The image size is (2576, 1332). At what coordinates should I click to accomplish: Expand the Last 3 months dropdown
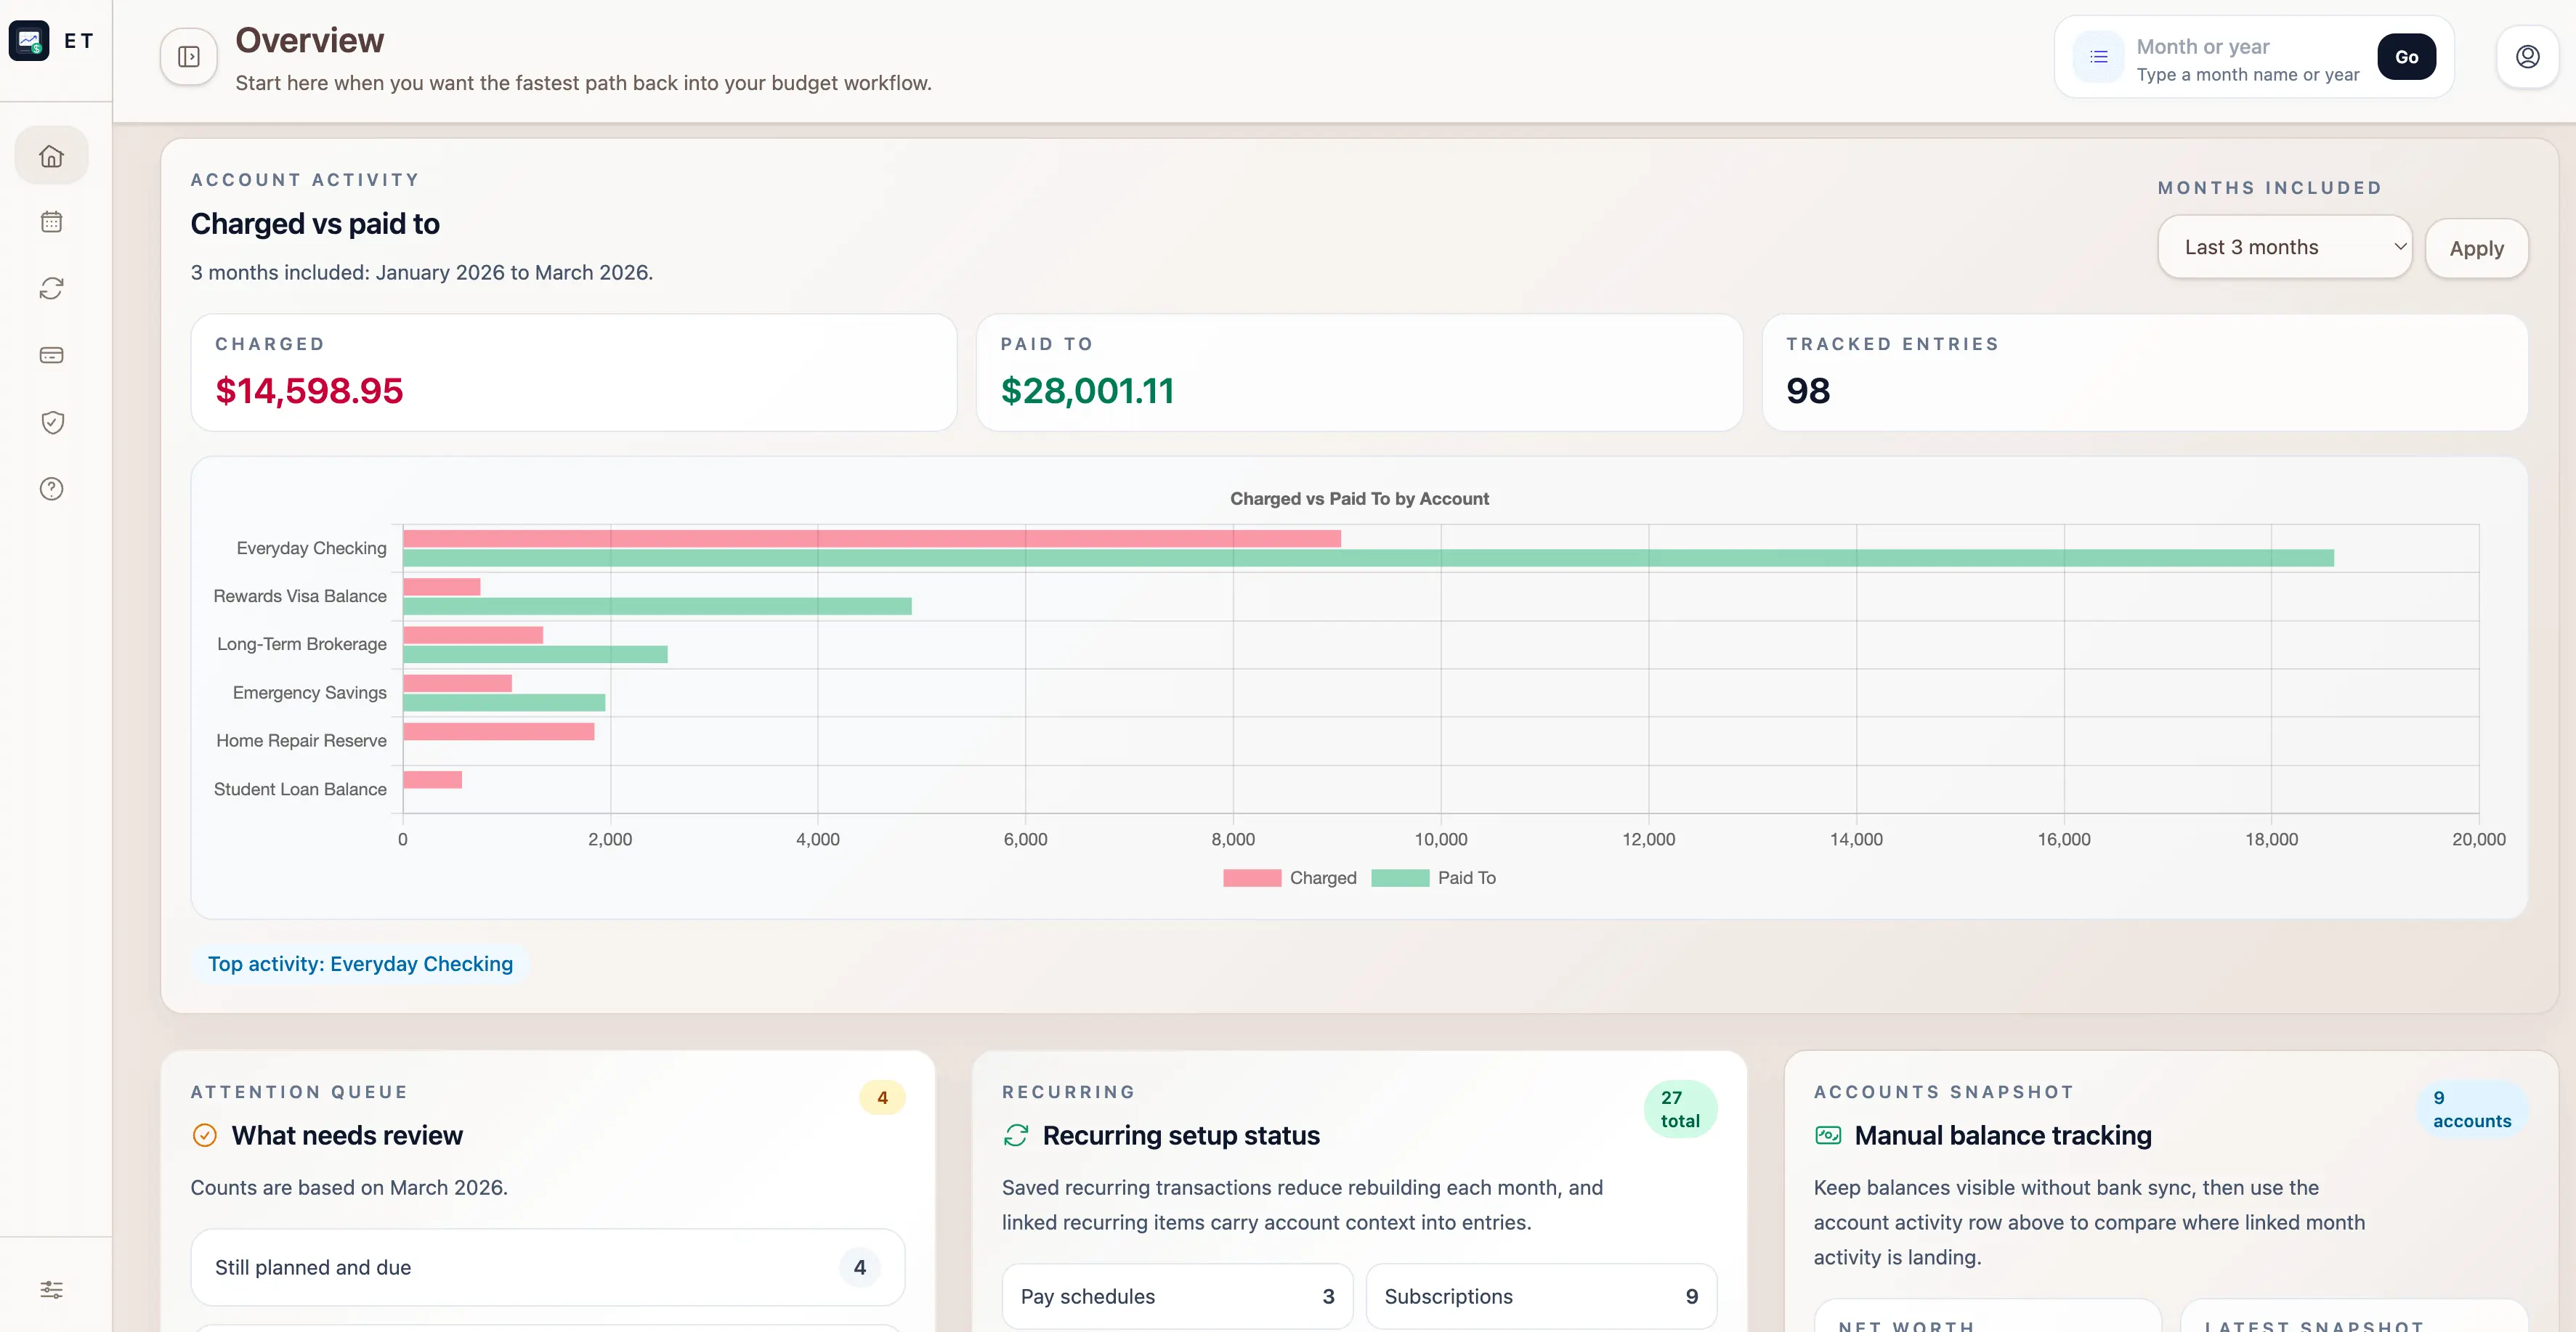[2284, 247]
